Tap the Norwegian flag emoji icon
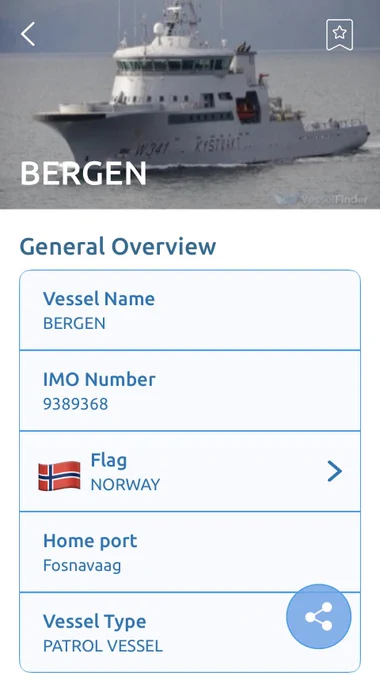The width and height of the screenshot is (380, 680). click(59, 476)
